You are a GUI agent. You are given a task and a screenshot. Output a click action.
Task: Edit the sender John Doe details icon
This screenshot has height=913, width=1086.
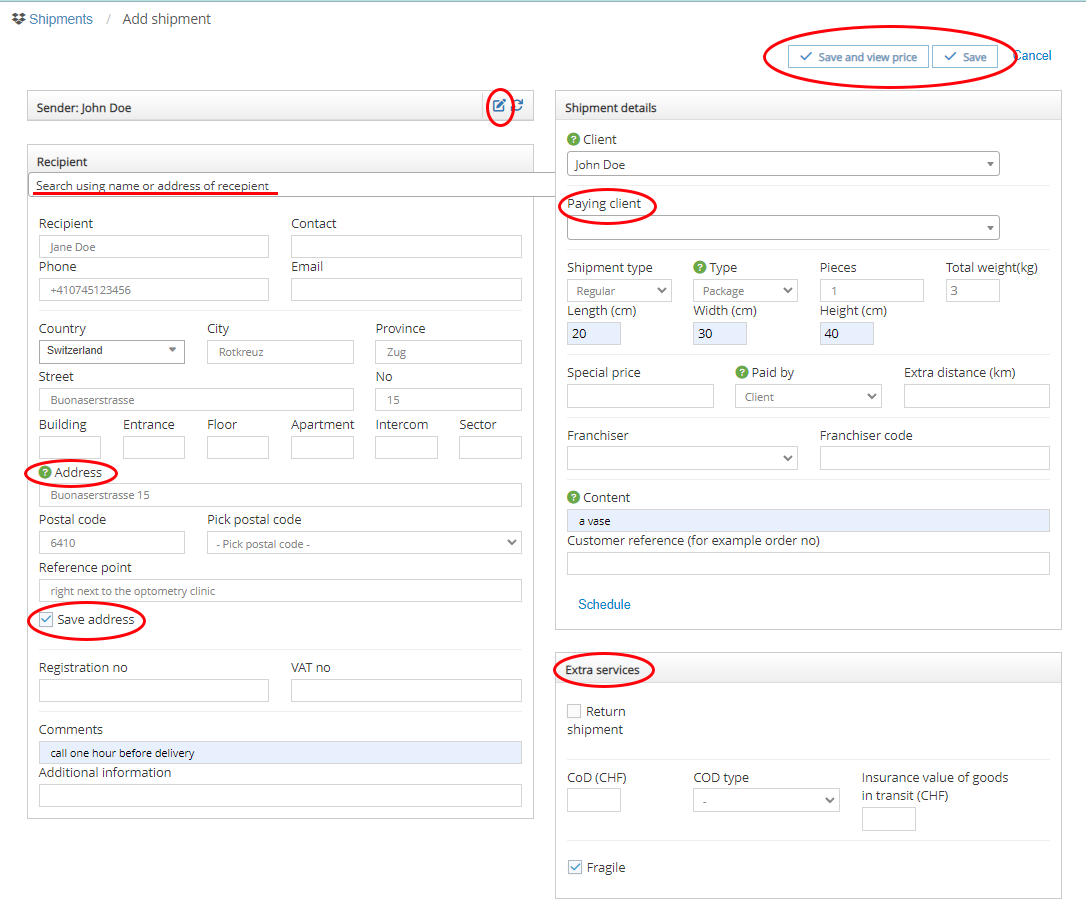point(499,106)
